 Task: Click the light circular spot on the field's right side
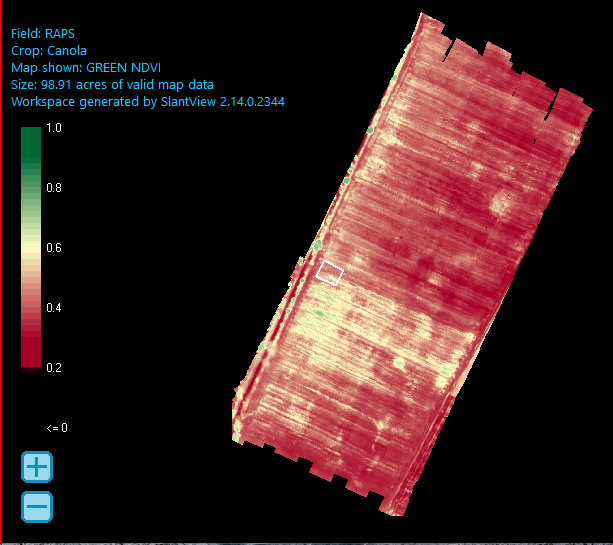click(x=497, y=204)
